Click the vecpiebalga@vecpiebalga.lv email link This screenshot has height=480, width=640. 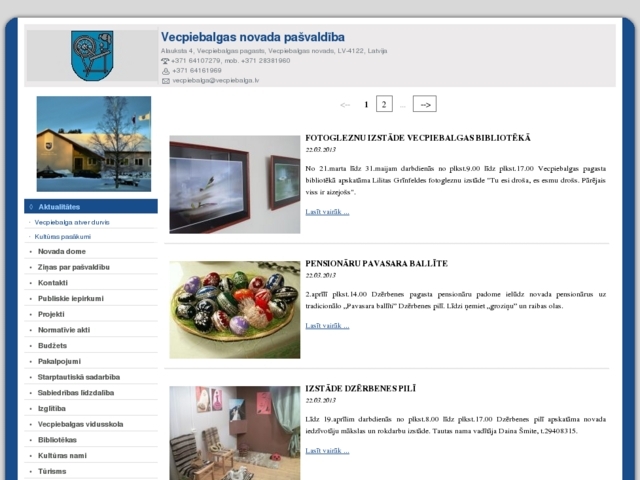click(x=215, y=81)
